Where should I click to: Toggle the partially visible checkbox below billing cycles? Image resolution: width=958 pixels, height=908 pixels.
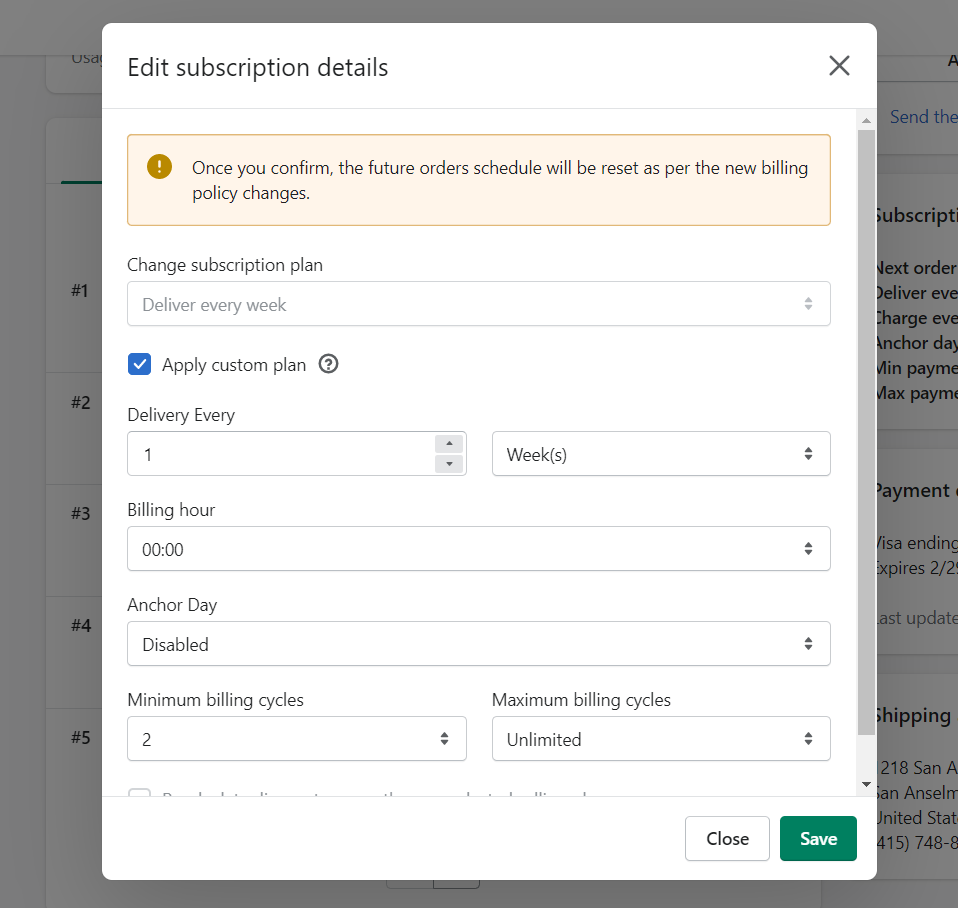pos(140,796)
